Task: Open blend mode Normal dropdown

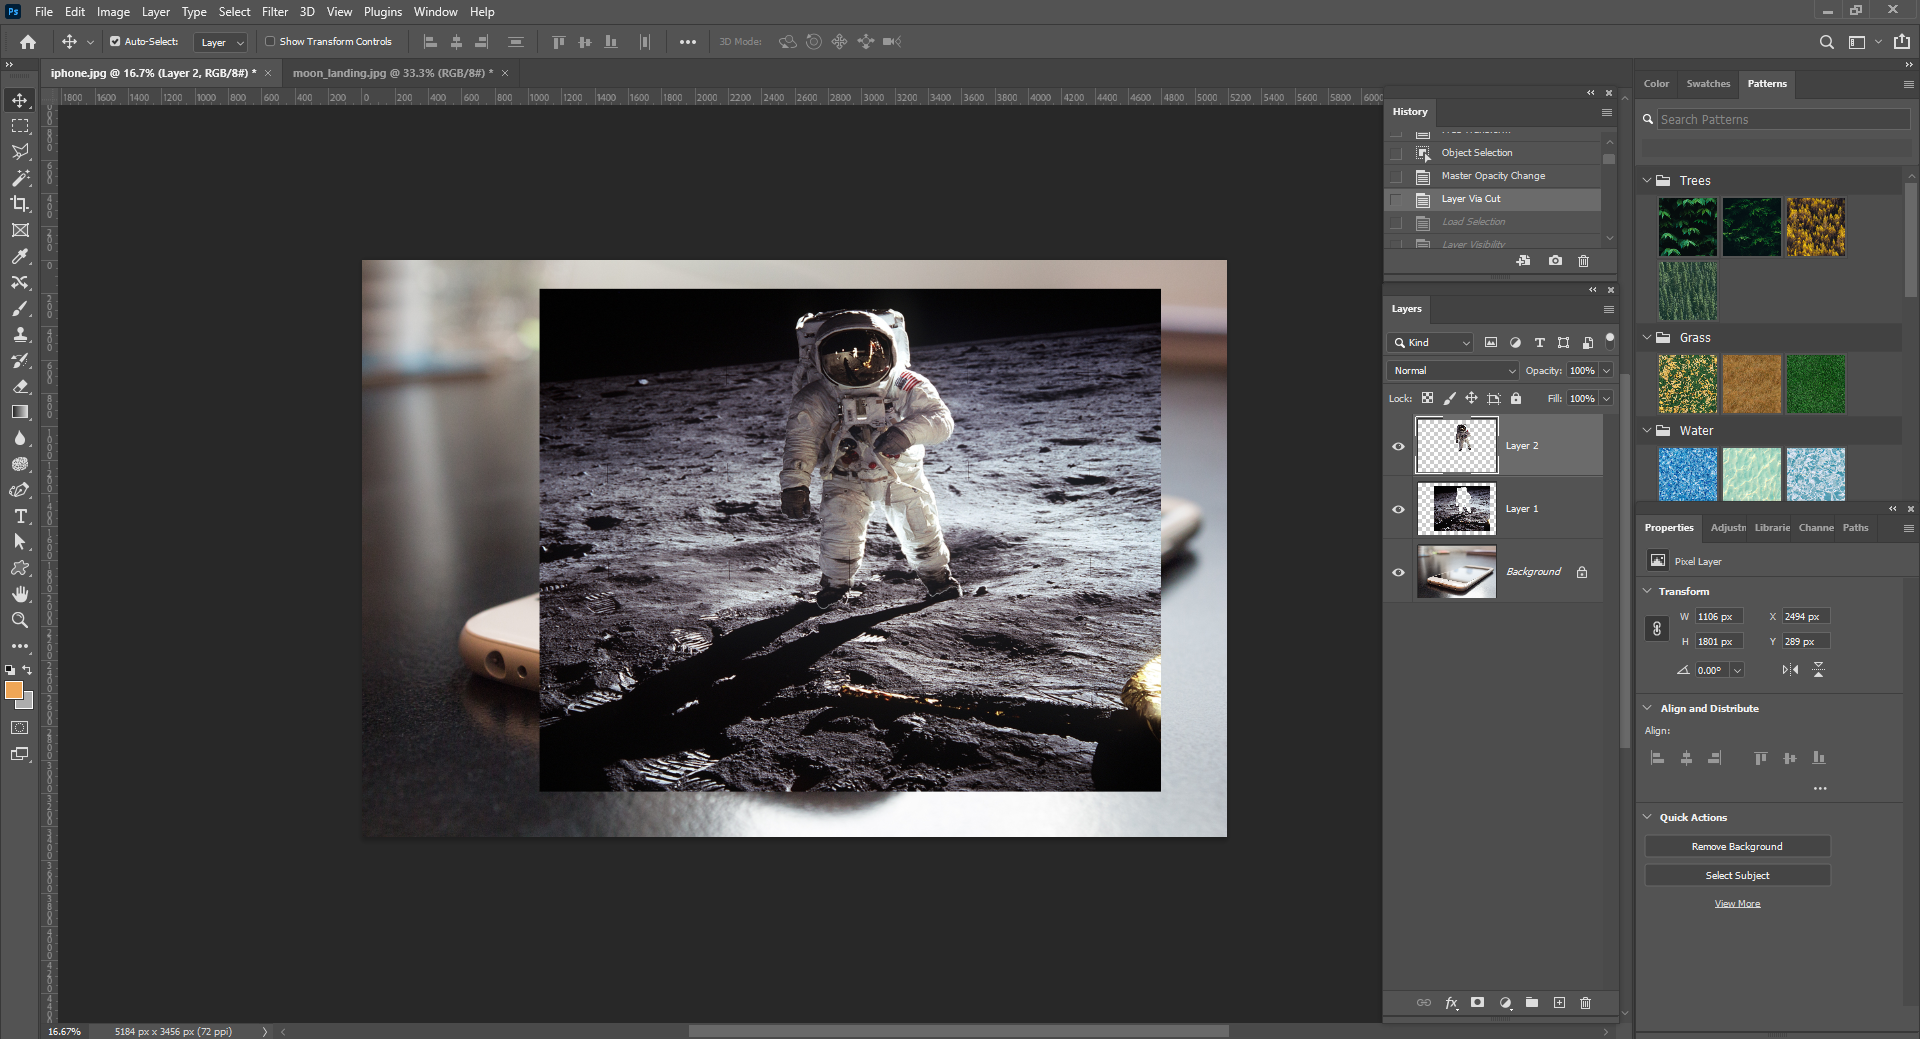Action: coord(1452,370)
